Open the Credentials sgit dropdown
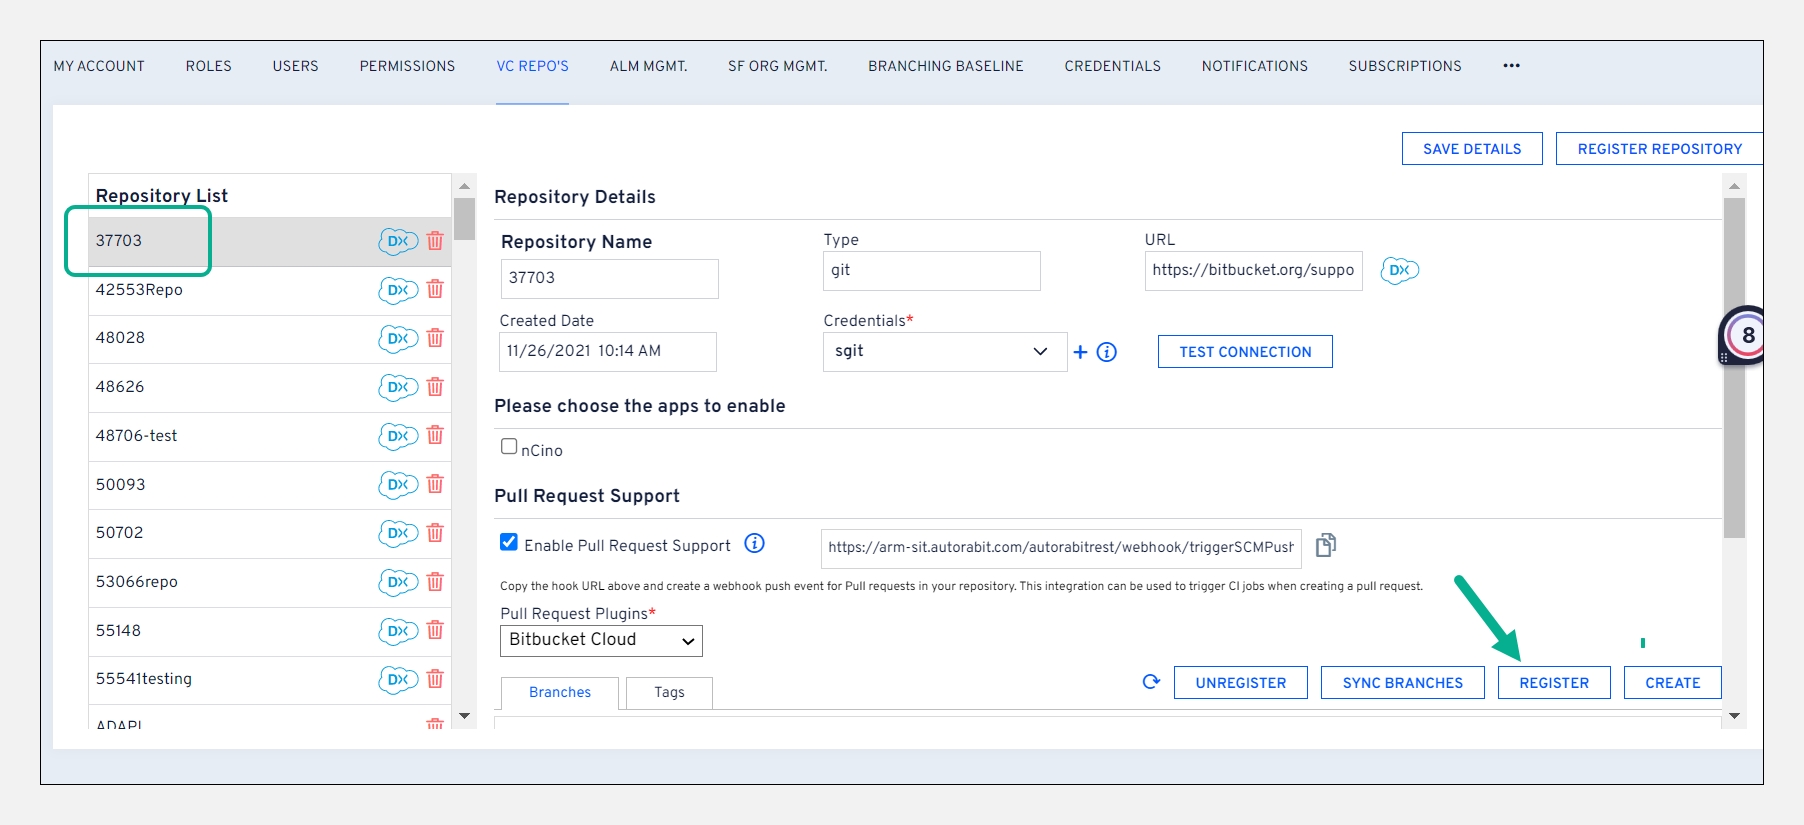 click(x=944, y=352)
